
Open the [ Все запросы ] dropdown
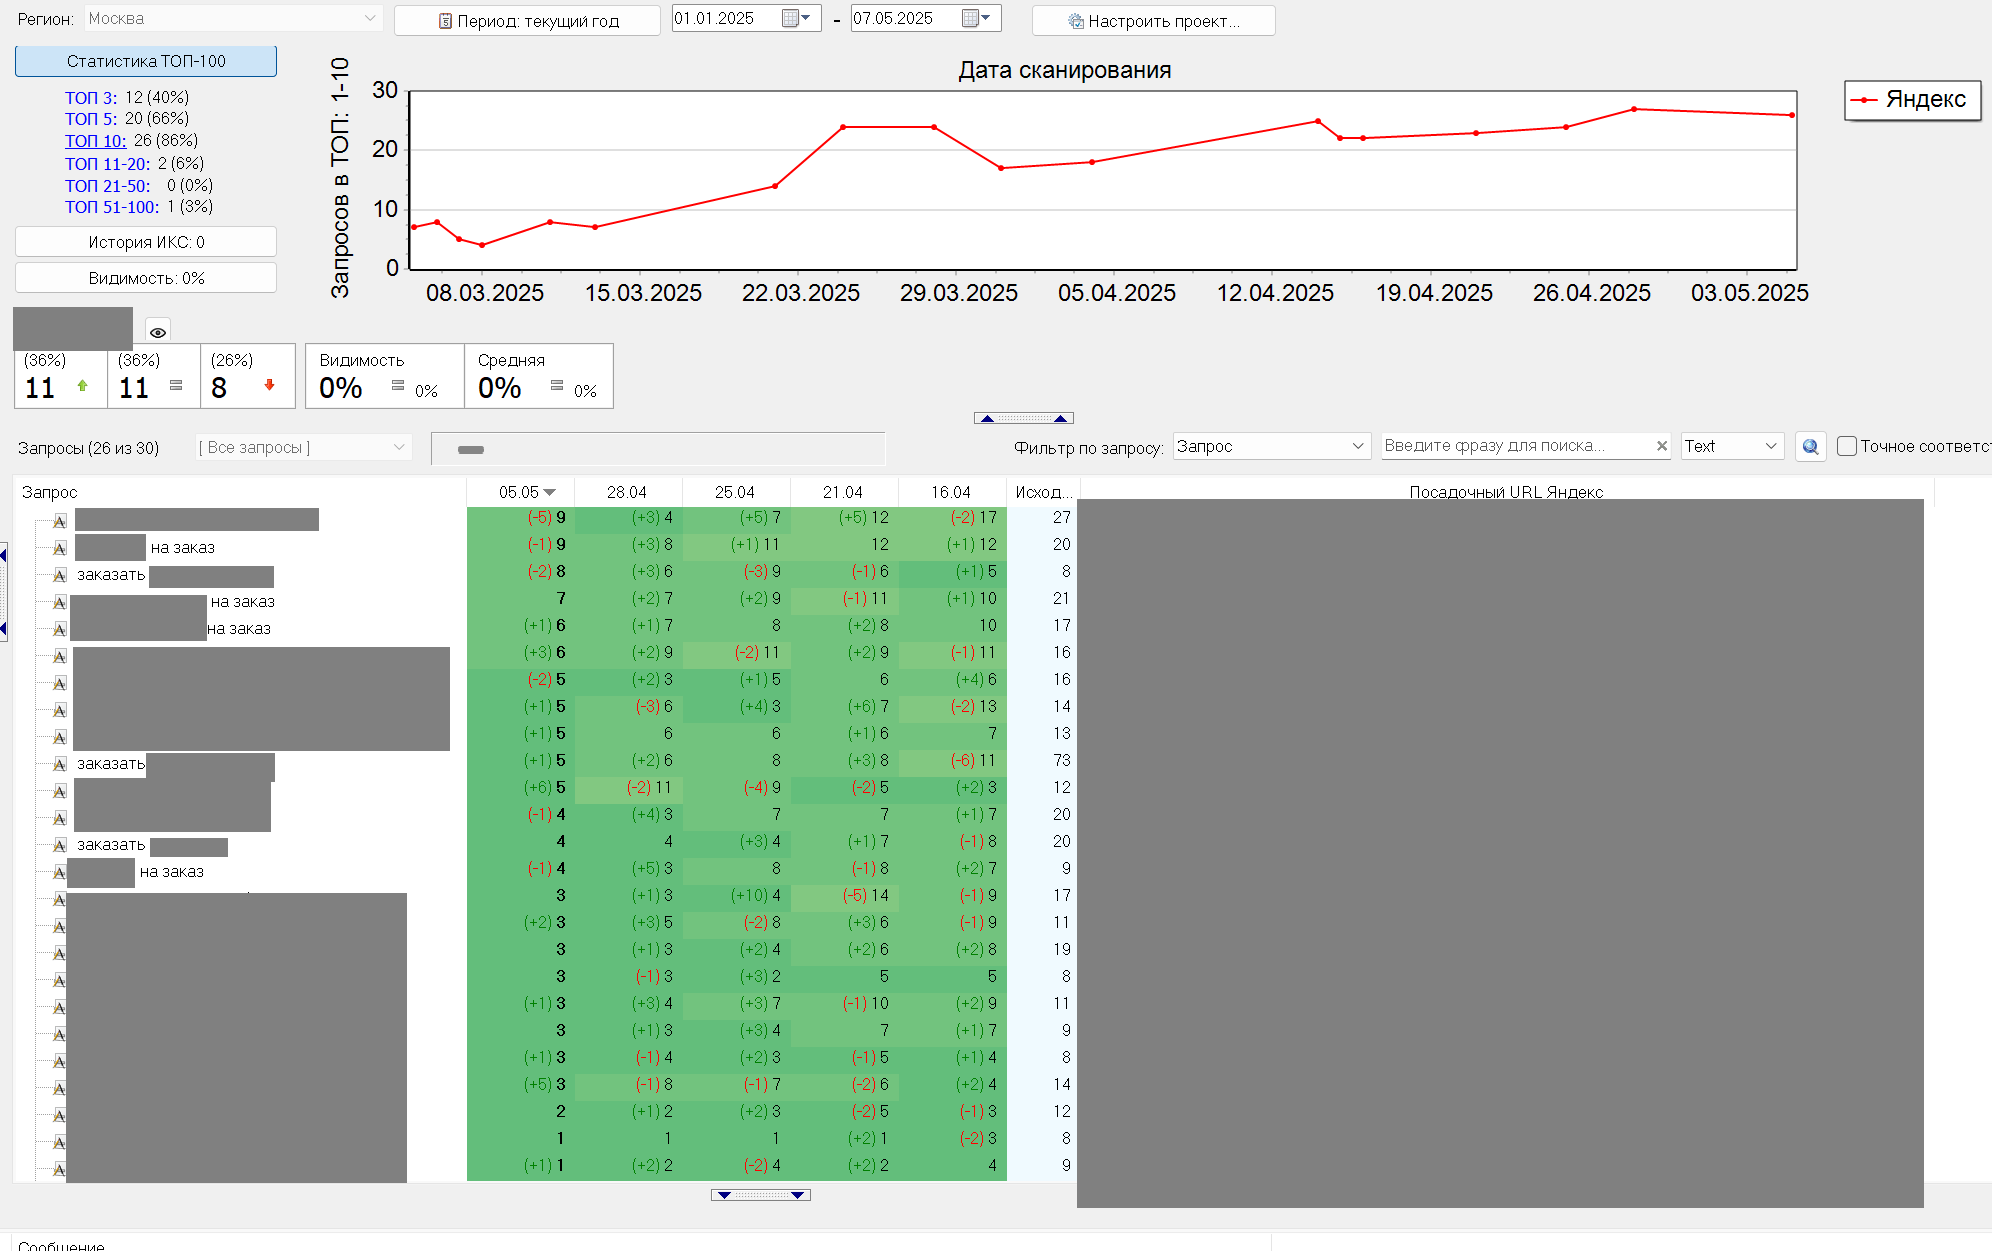(303, 447)
